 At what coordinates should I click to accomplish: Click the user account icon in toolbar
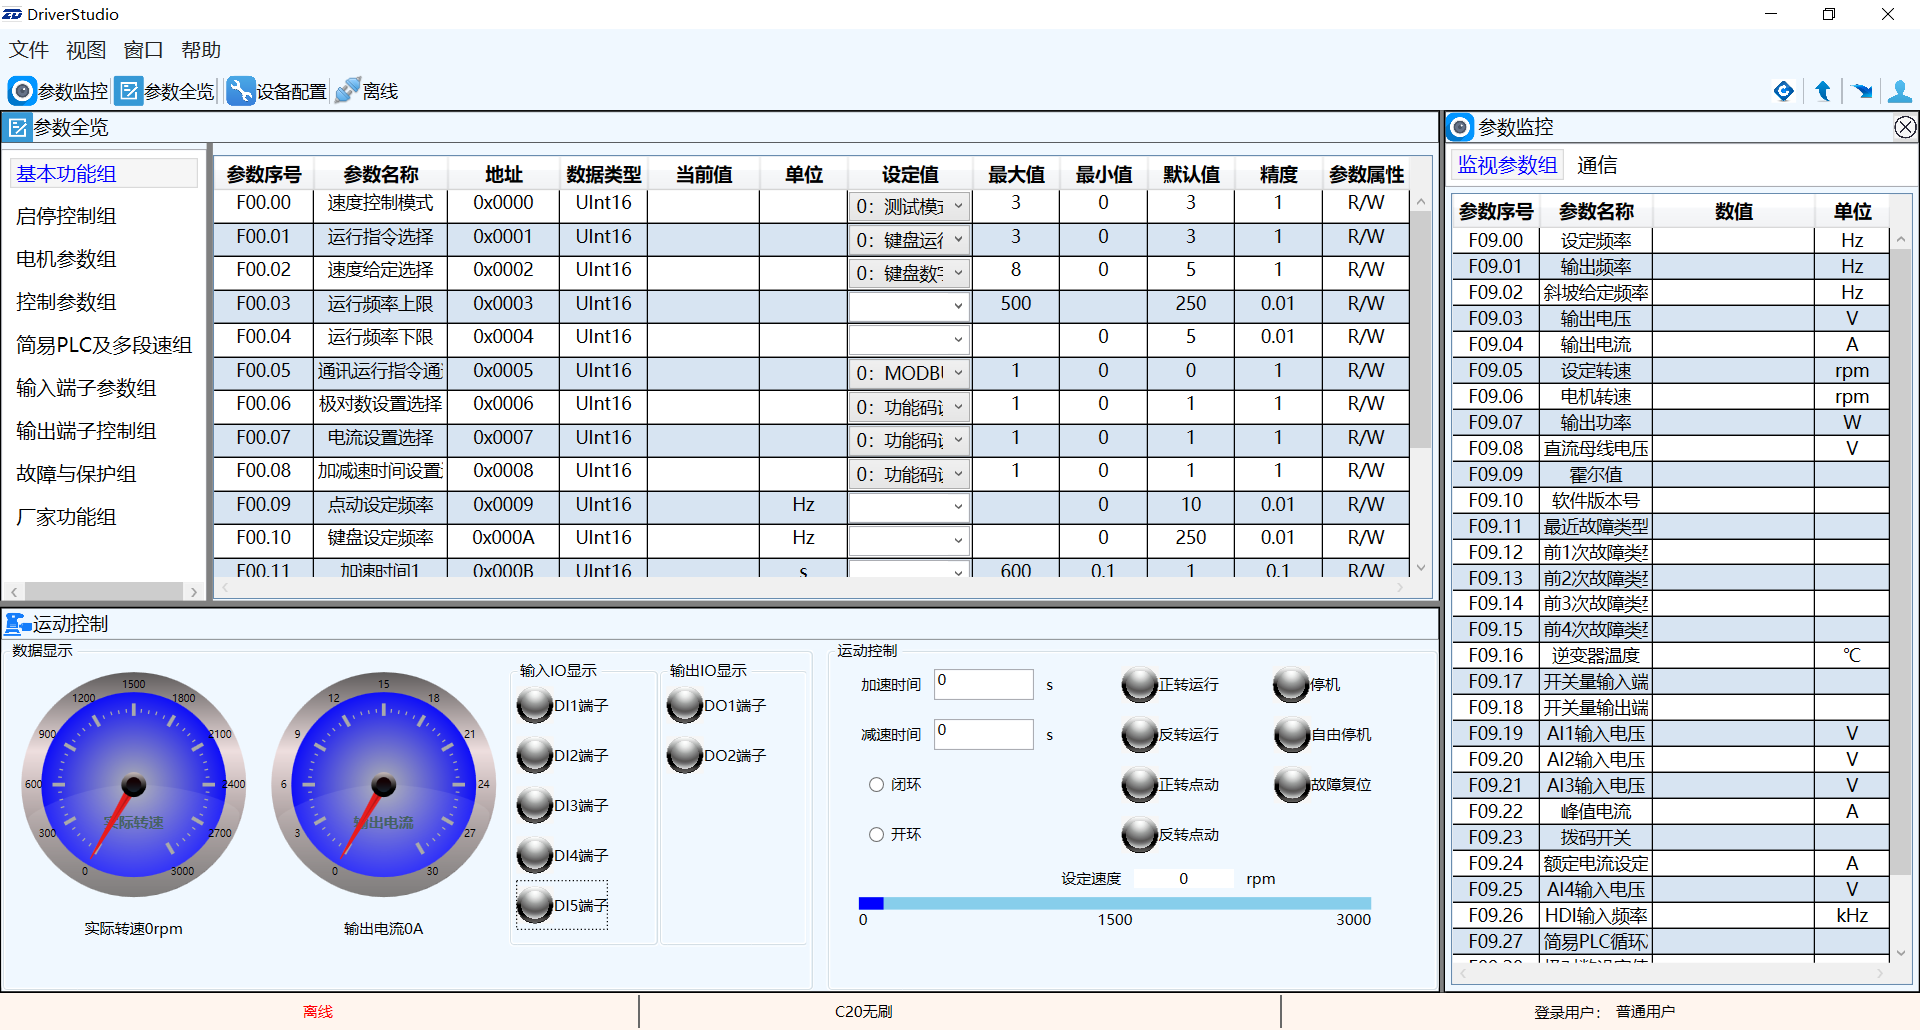[1899, 91]
